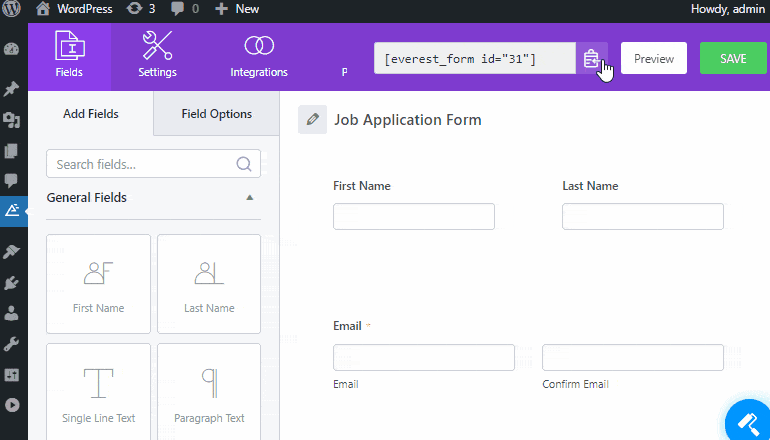770x440 pixels.
Task: Open the comments bubble in admin bar
Action: point(185,9)
